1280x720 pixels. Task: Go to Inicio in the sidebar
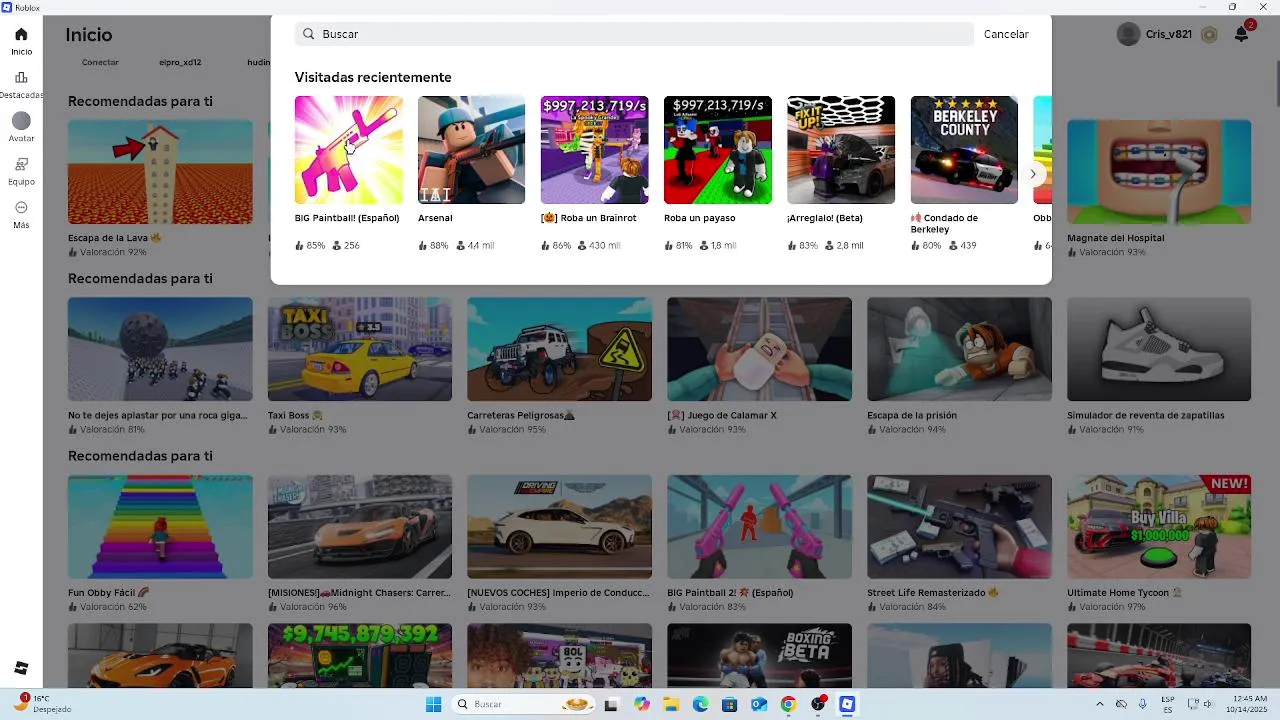point(21,41)
